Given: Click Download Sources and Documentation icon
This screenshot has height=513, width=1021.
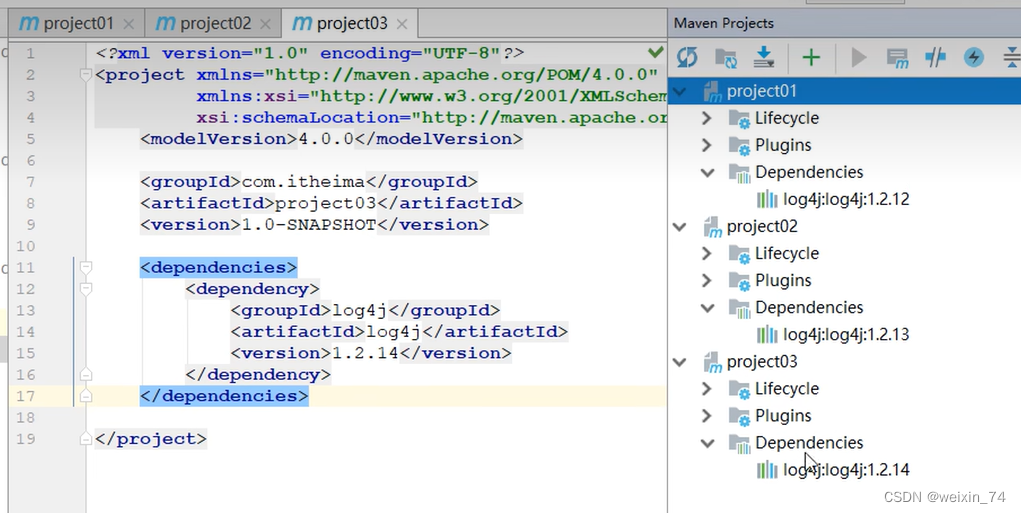Looking at the screenshot, I should click(764, 57).
